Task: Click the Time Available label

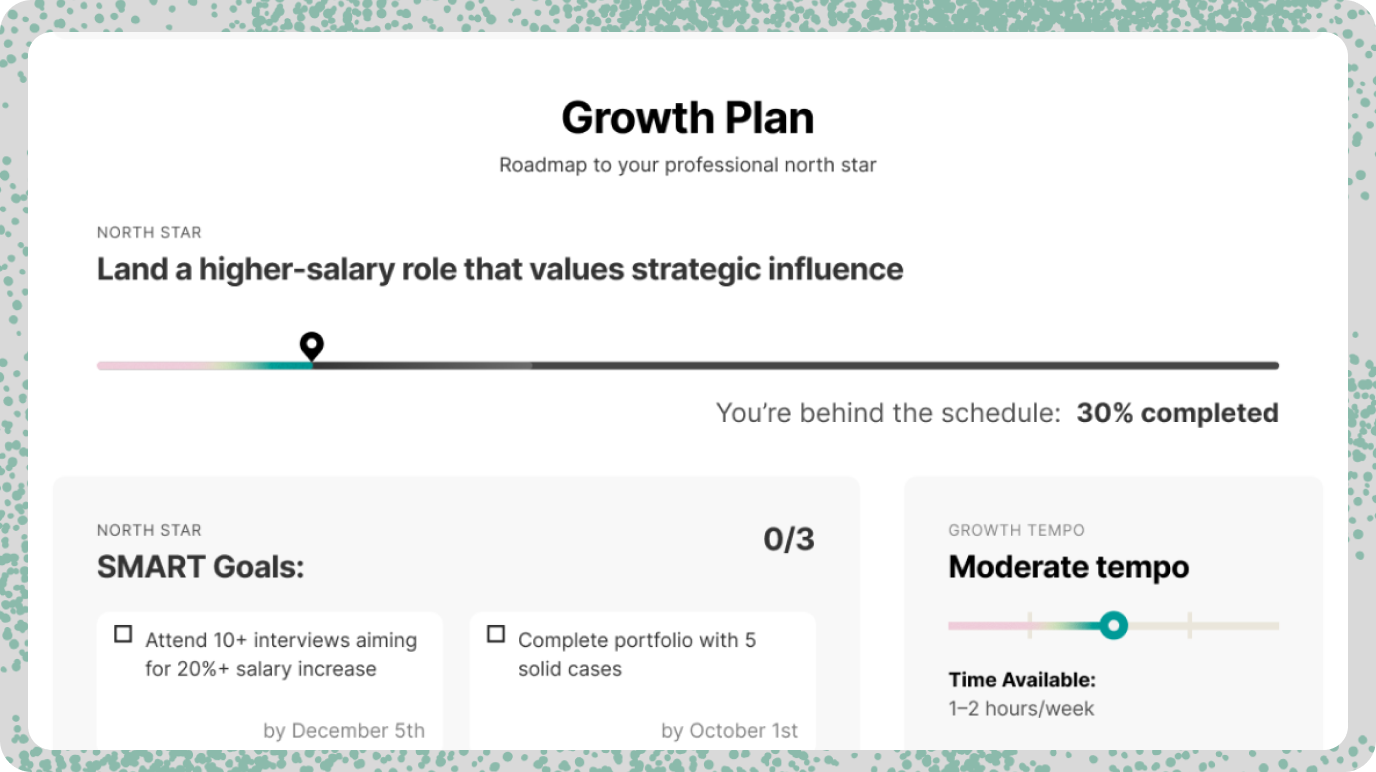Action: (x=1022, y=680)
